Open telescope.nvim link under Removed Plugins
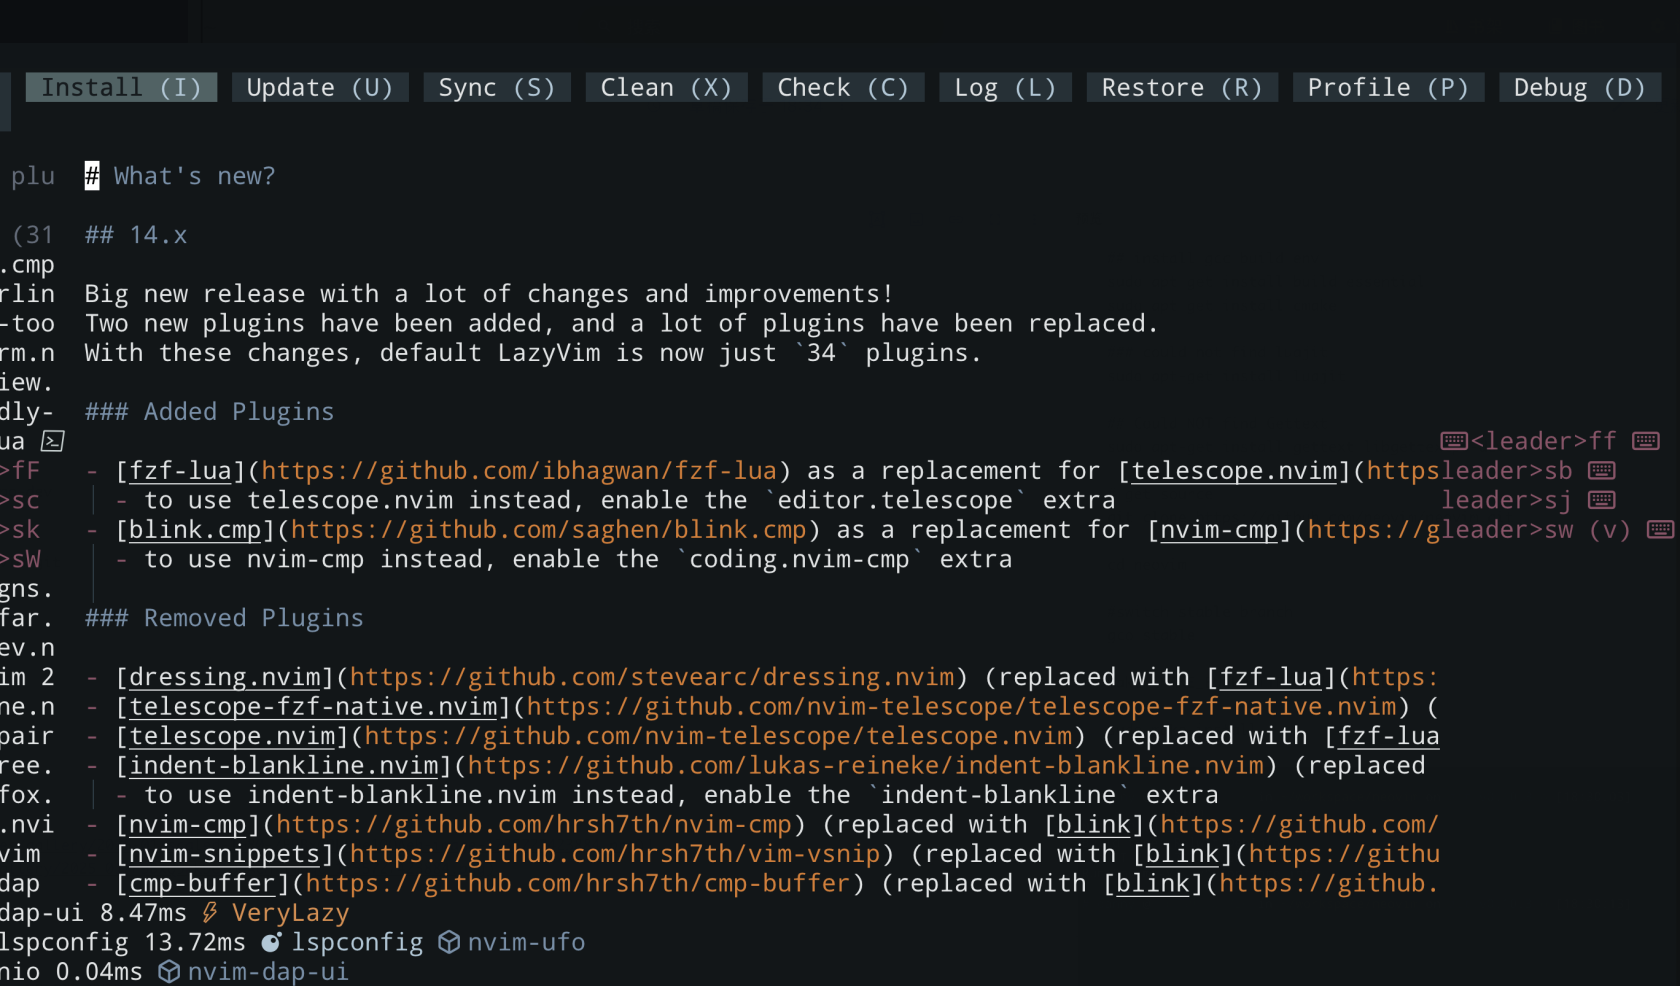Image resolution: width=1680 pixels, height=986 pixels. (232, 736)
